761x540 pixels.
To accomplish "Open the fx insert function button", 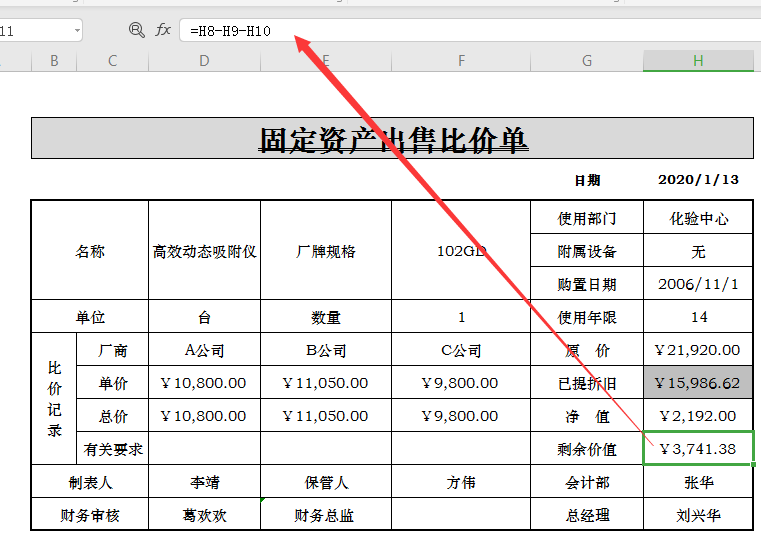I will point(163,30).
